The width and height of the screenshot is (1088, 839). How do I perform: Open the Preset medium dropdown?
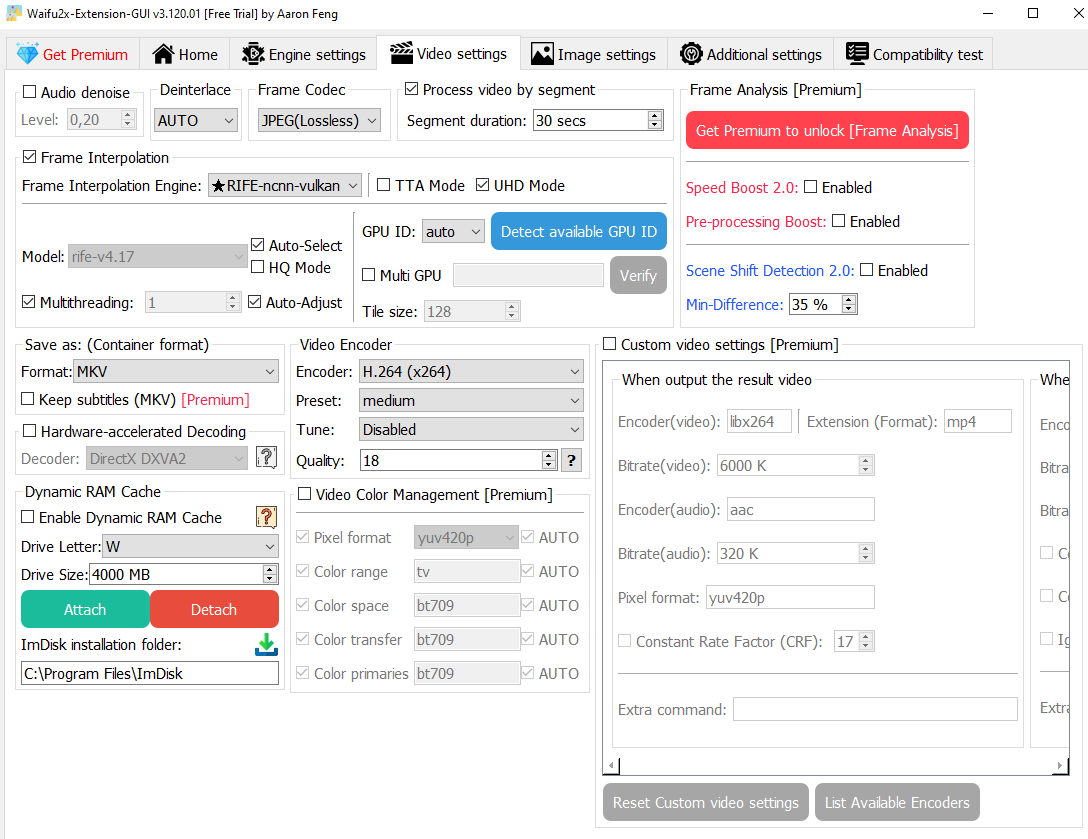click(x=471, y=400)
